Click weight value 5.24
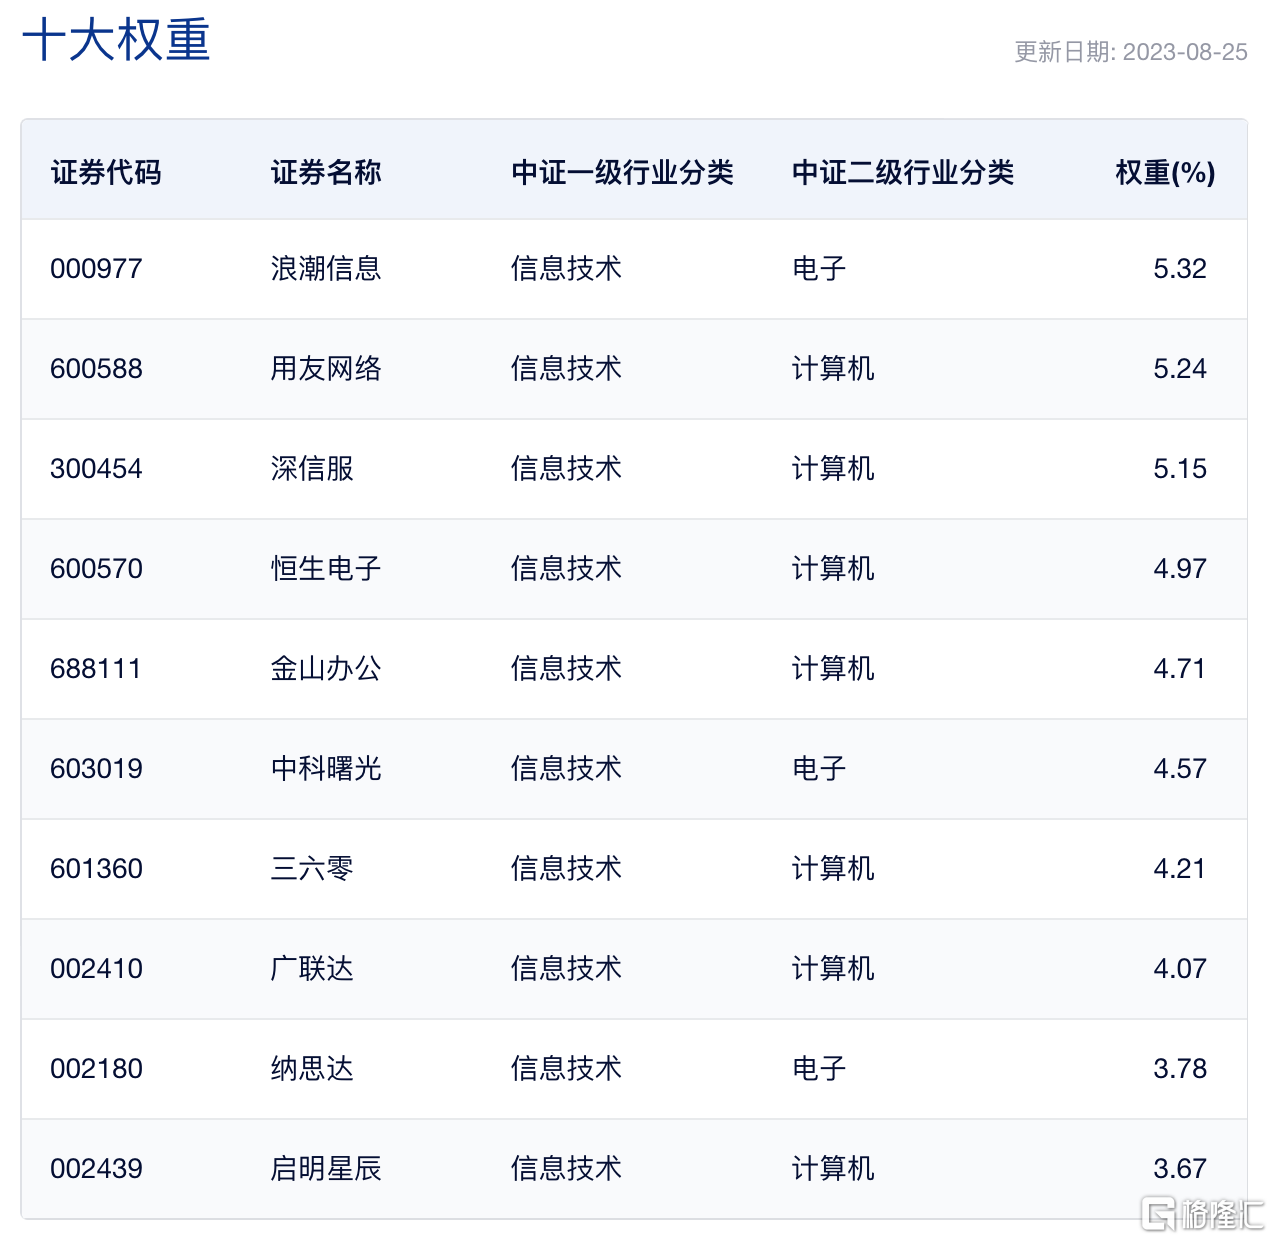The image size is (1272, 1240). pos(1180,369)
